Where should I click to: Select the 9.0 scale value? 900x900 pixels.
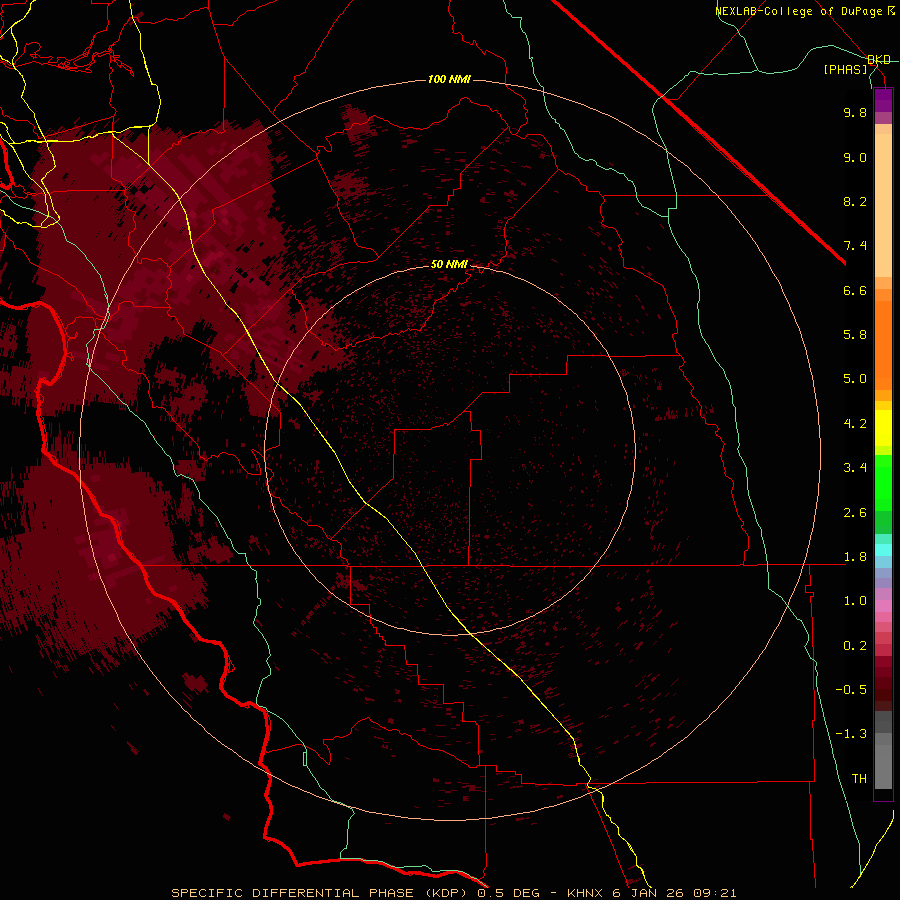(x=855, y=157)
